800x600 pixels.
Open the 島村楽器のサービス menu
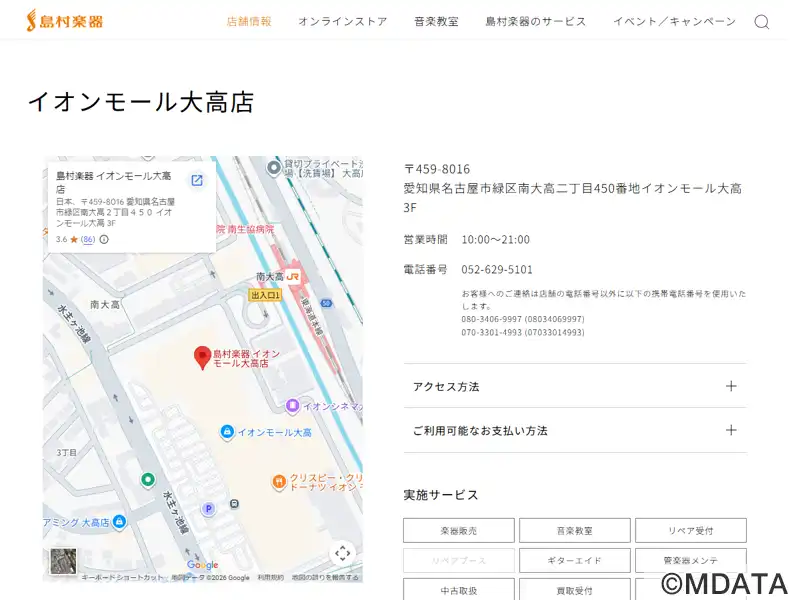point(536,21)
